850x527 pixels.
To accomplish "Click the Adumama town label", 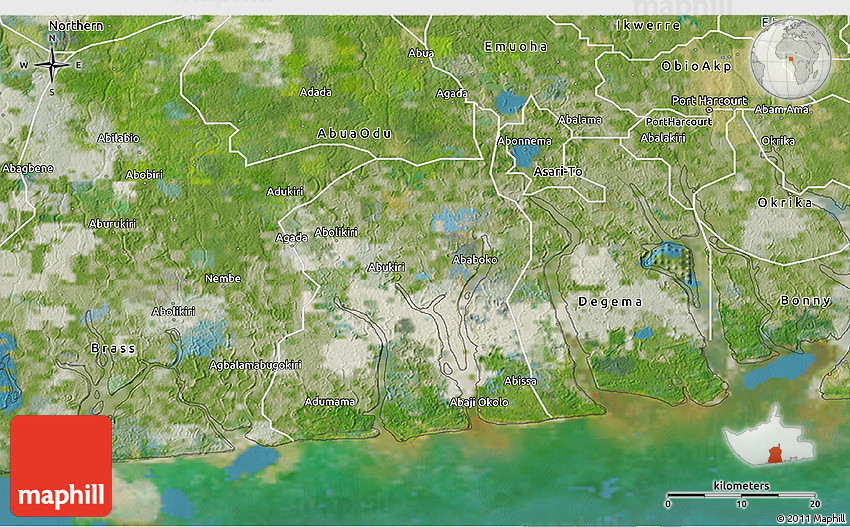I will pyautogui.click(x=329, y=401).
